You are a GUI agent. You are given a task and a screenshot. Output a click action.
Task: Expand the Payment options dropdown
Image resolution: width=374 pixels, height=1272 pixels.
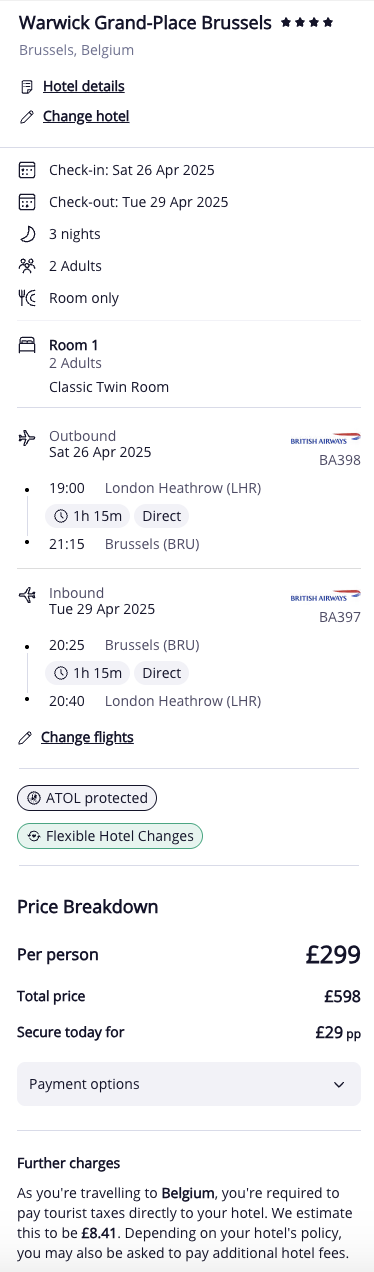187,1084
